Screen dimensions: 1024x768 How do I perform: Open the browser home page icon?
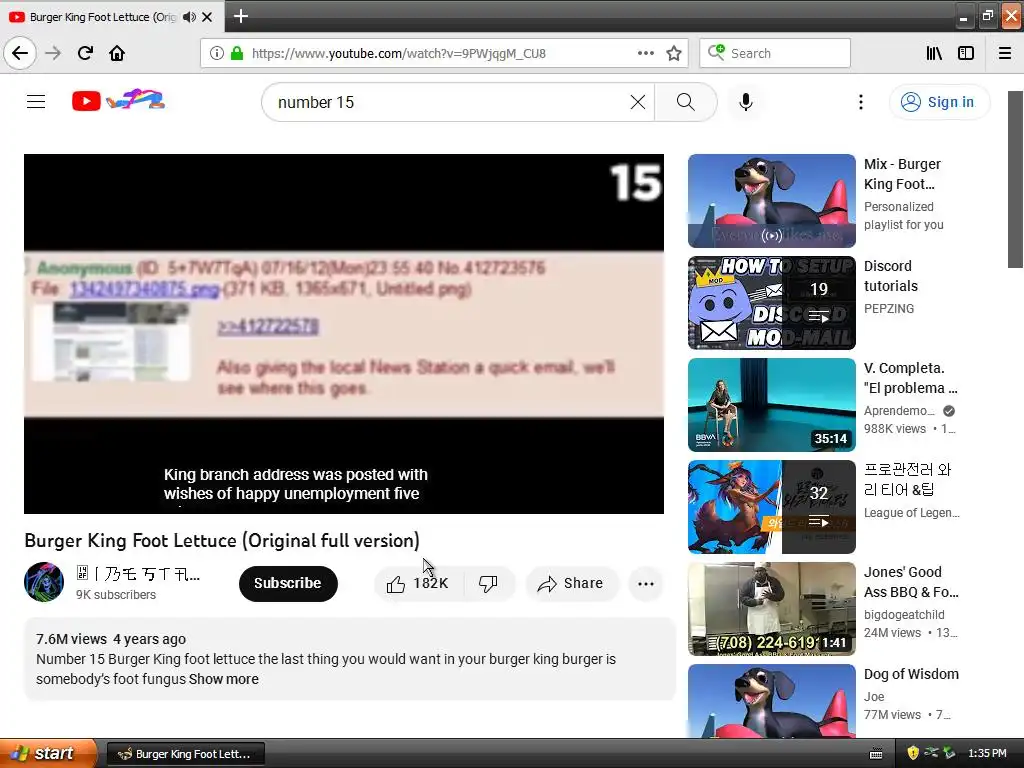[x=117, y=53]
